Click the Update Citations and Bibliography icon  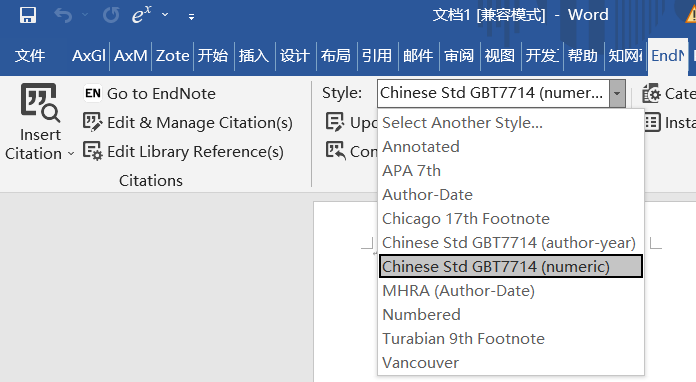click(x=335, y=122)
